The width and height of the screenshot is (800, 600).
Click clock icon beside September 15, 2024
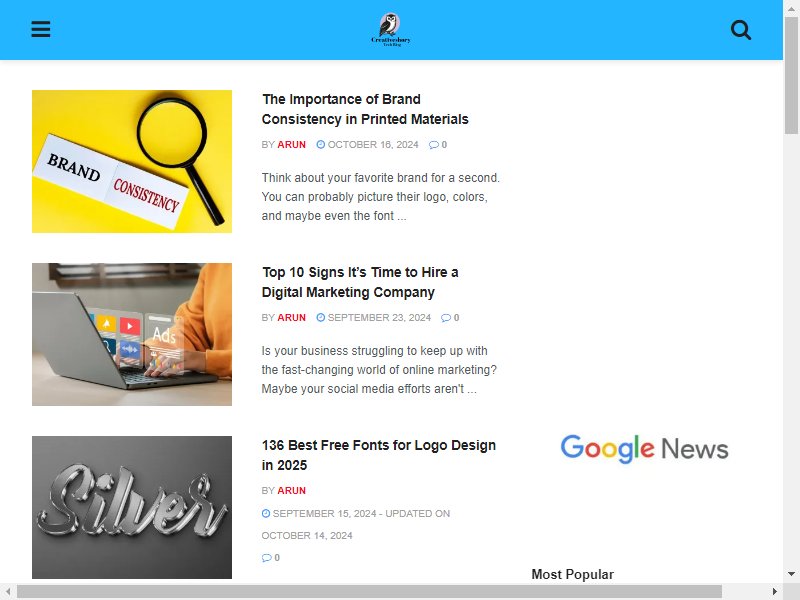[266, 513]
